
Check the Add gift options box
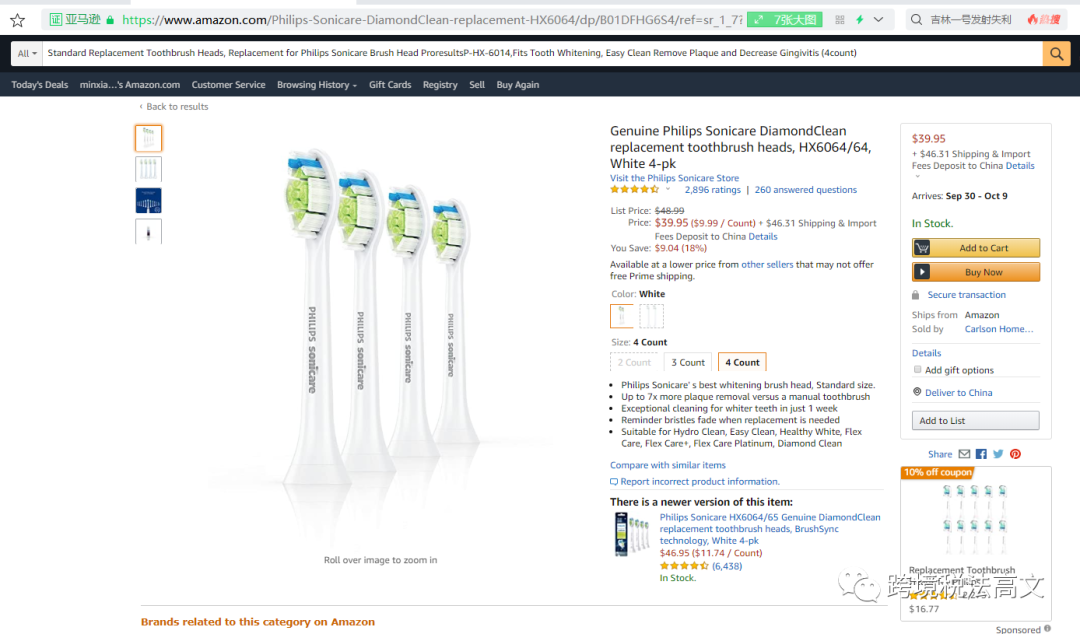point(918,370)
